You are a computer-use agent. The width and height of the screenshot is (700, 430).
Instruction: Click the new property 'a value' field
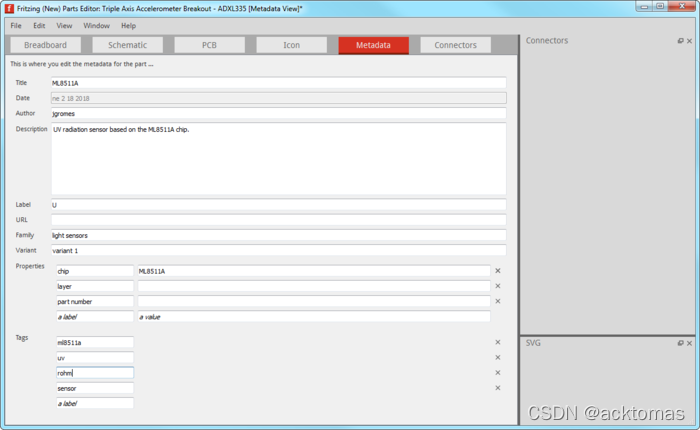[x=314, y=317]
